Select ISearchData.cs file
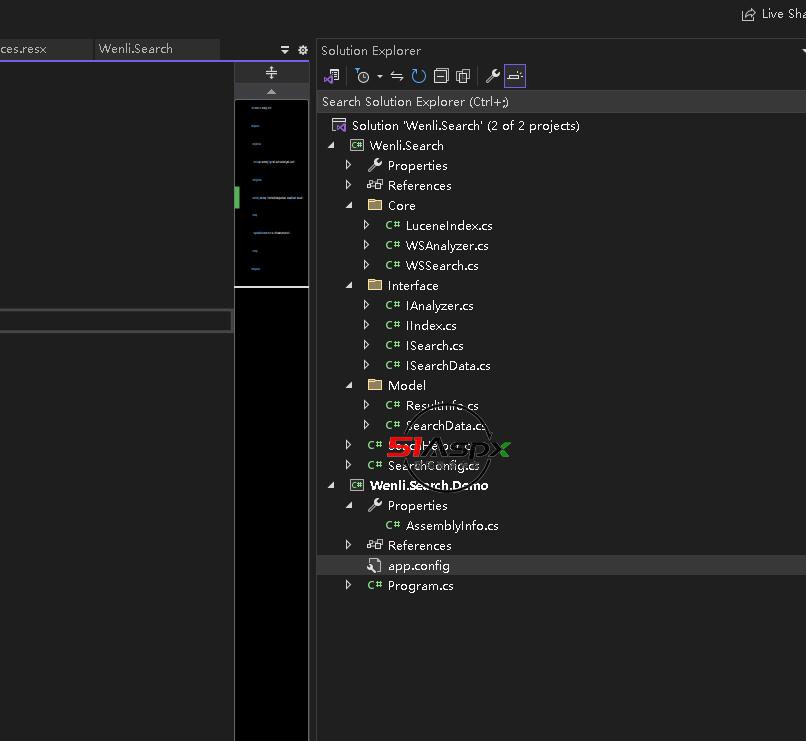Image resolution: width=806 pixels, height=741 pixels. (x=448, y=366)
